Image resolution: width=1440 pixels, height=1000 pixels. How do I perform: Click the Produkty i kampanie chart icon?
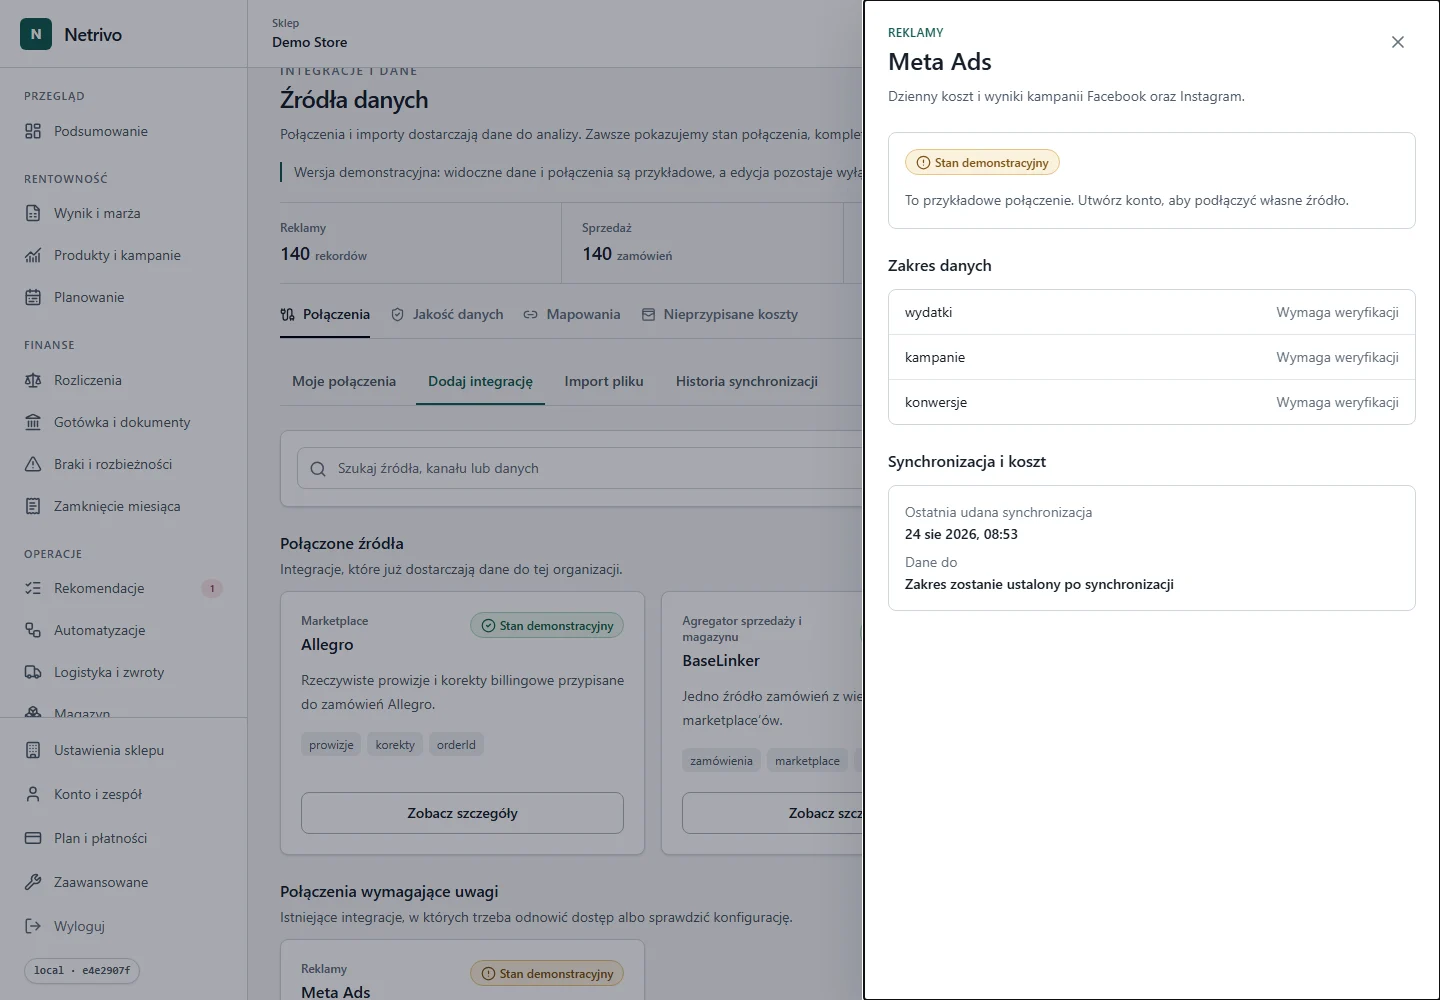pyautogui.click(x=33, y=255)
